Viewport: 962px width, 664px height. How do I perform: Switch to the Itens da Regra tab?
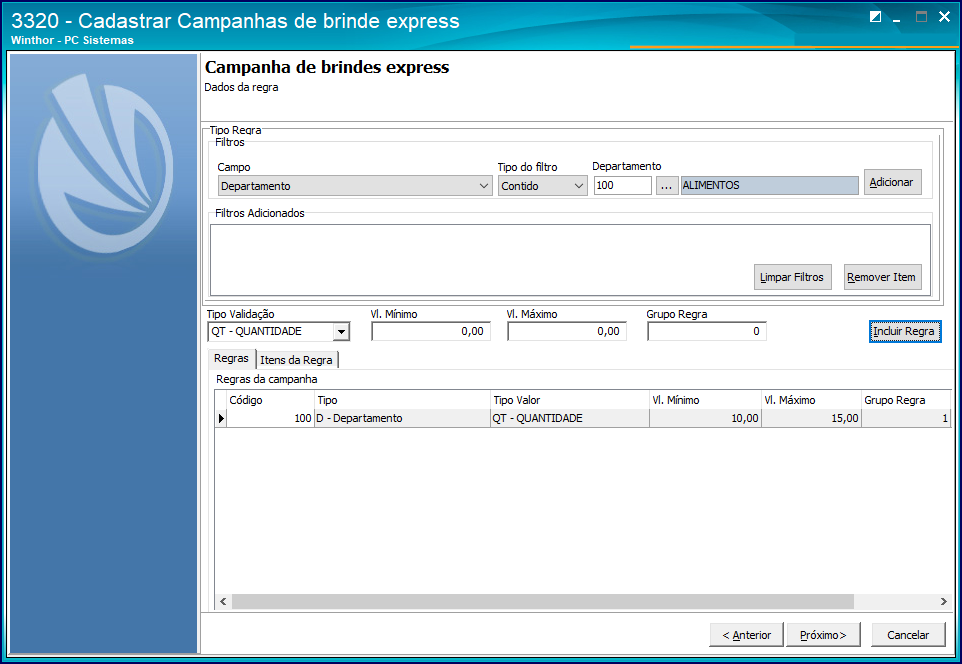pyautogui.click(x=296, y=360)
